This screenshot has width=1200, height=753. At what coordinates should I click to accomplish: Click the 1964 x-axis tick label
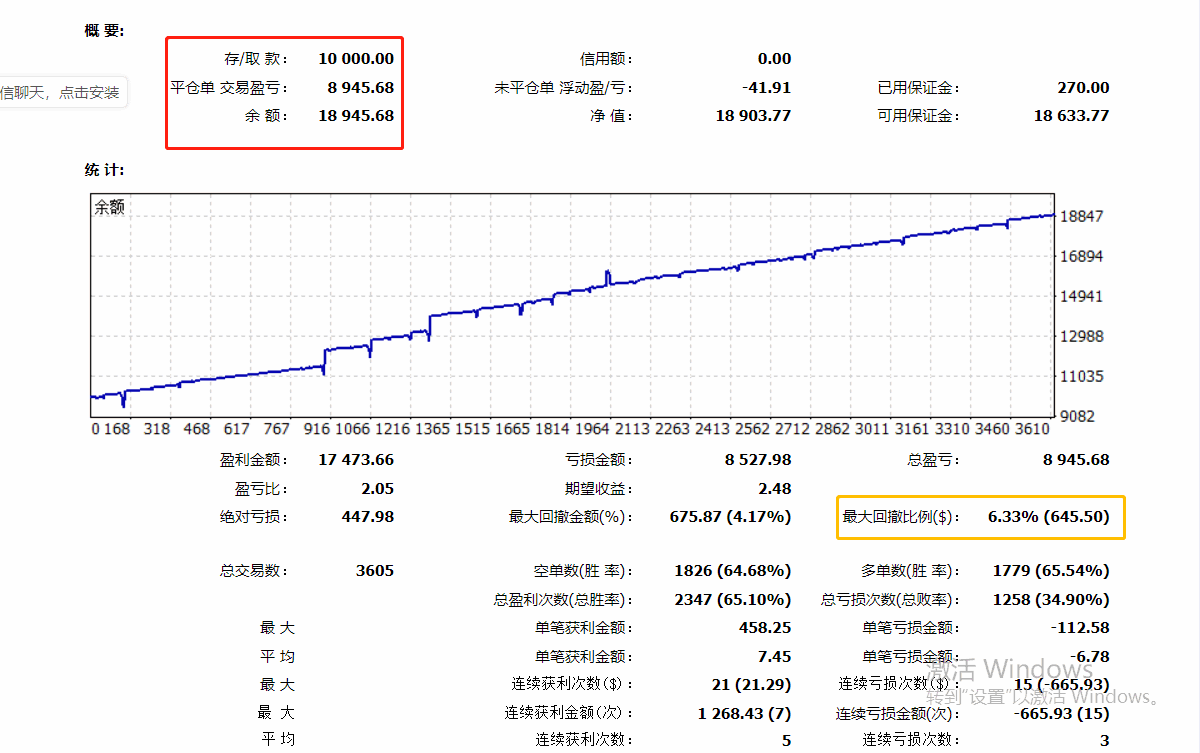point(593,429)
